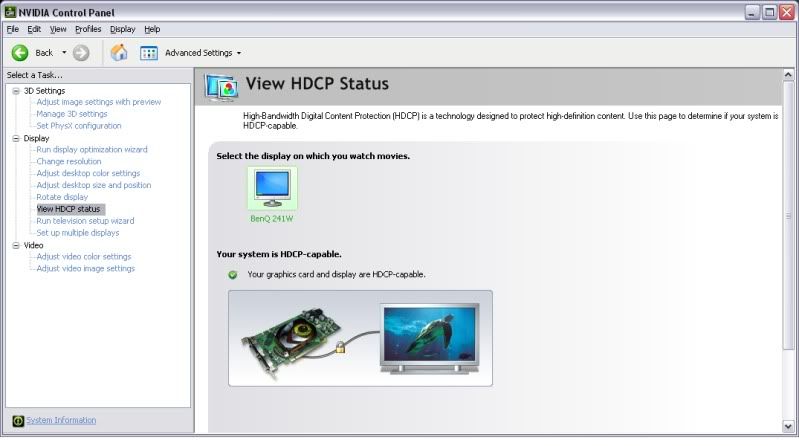Click the green Back arrow icon
The height and width of the screenshot is (446, 799).
point(20,53)
